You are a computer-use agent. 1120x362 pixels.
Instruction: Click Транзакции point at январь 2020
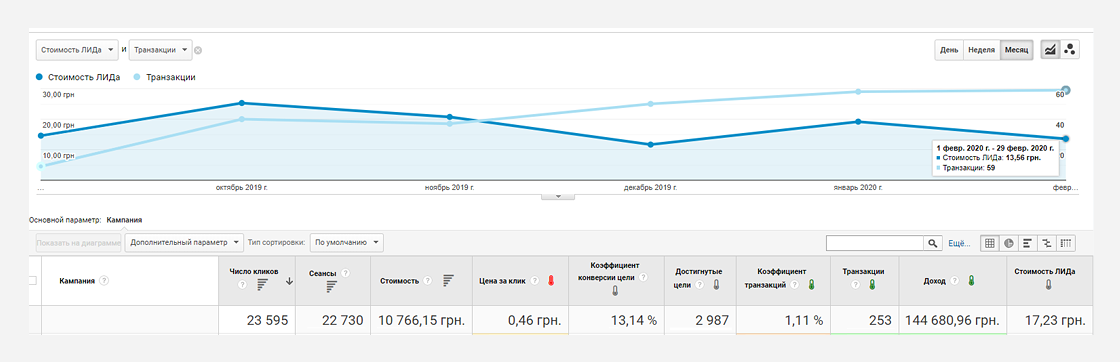[858, 91]
